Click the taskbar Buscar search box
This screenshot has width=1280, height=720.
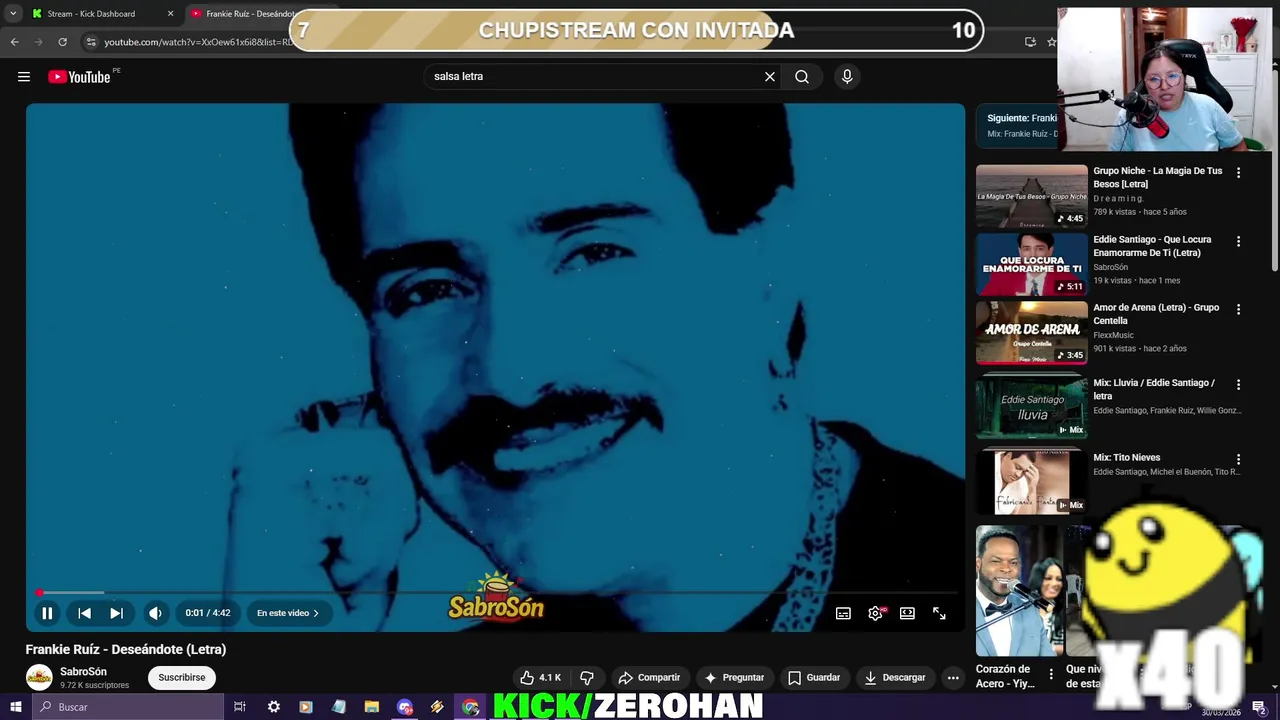click(127, 707)
